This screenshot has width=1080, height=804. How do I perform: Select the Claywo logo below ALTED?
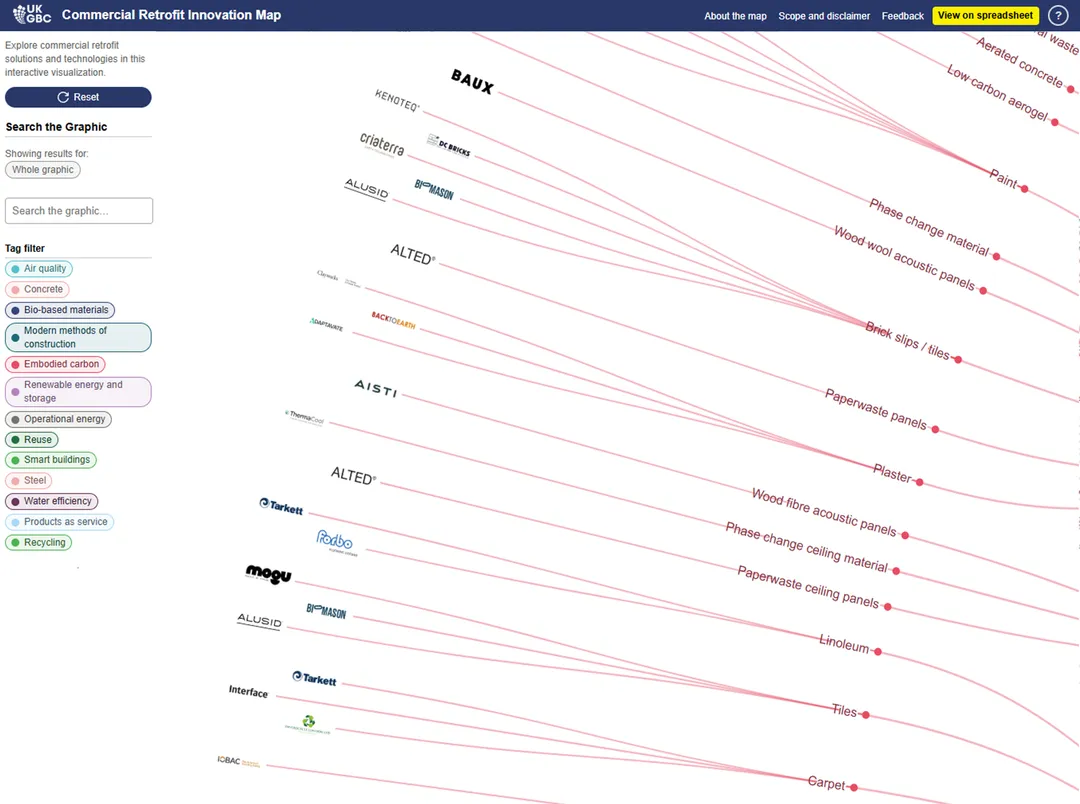click(338, 279)
